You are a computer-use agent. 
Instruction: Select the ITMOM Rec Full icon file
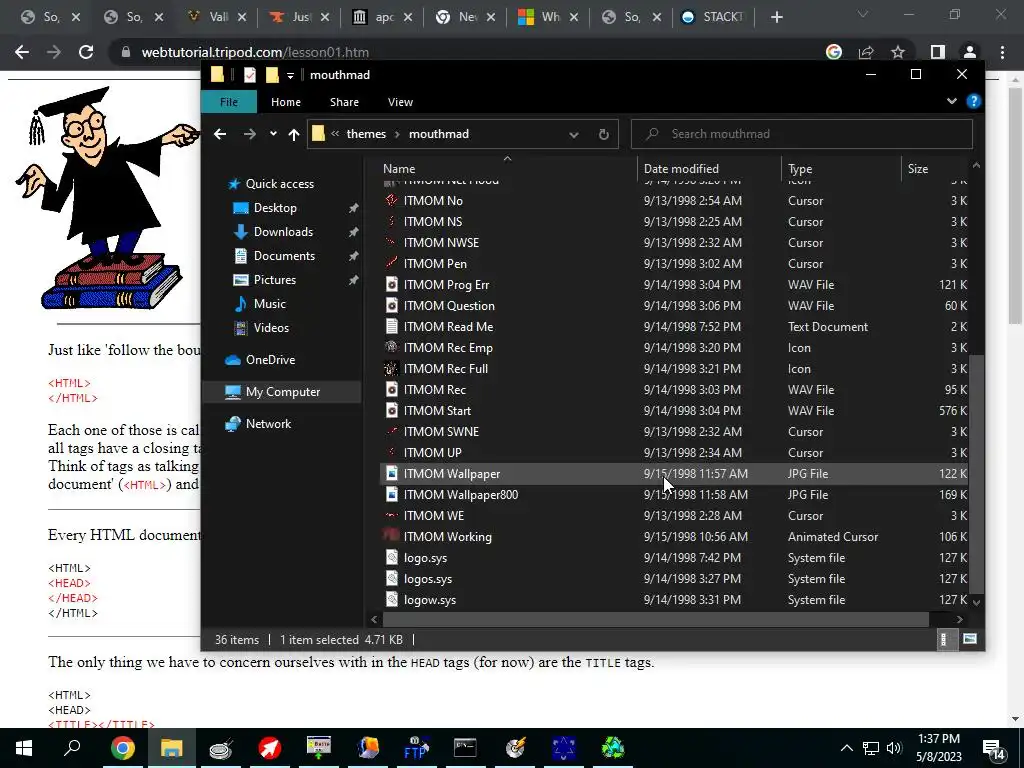(x=673, y=368)
